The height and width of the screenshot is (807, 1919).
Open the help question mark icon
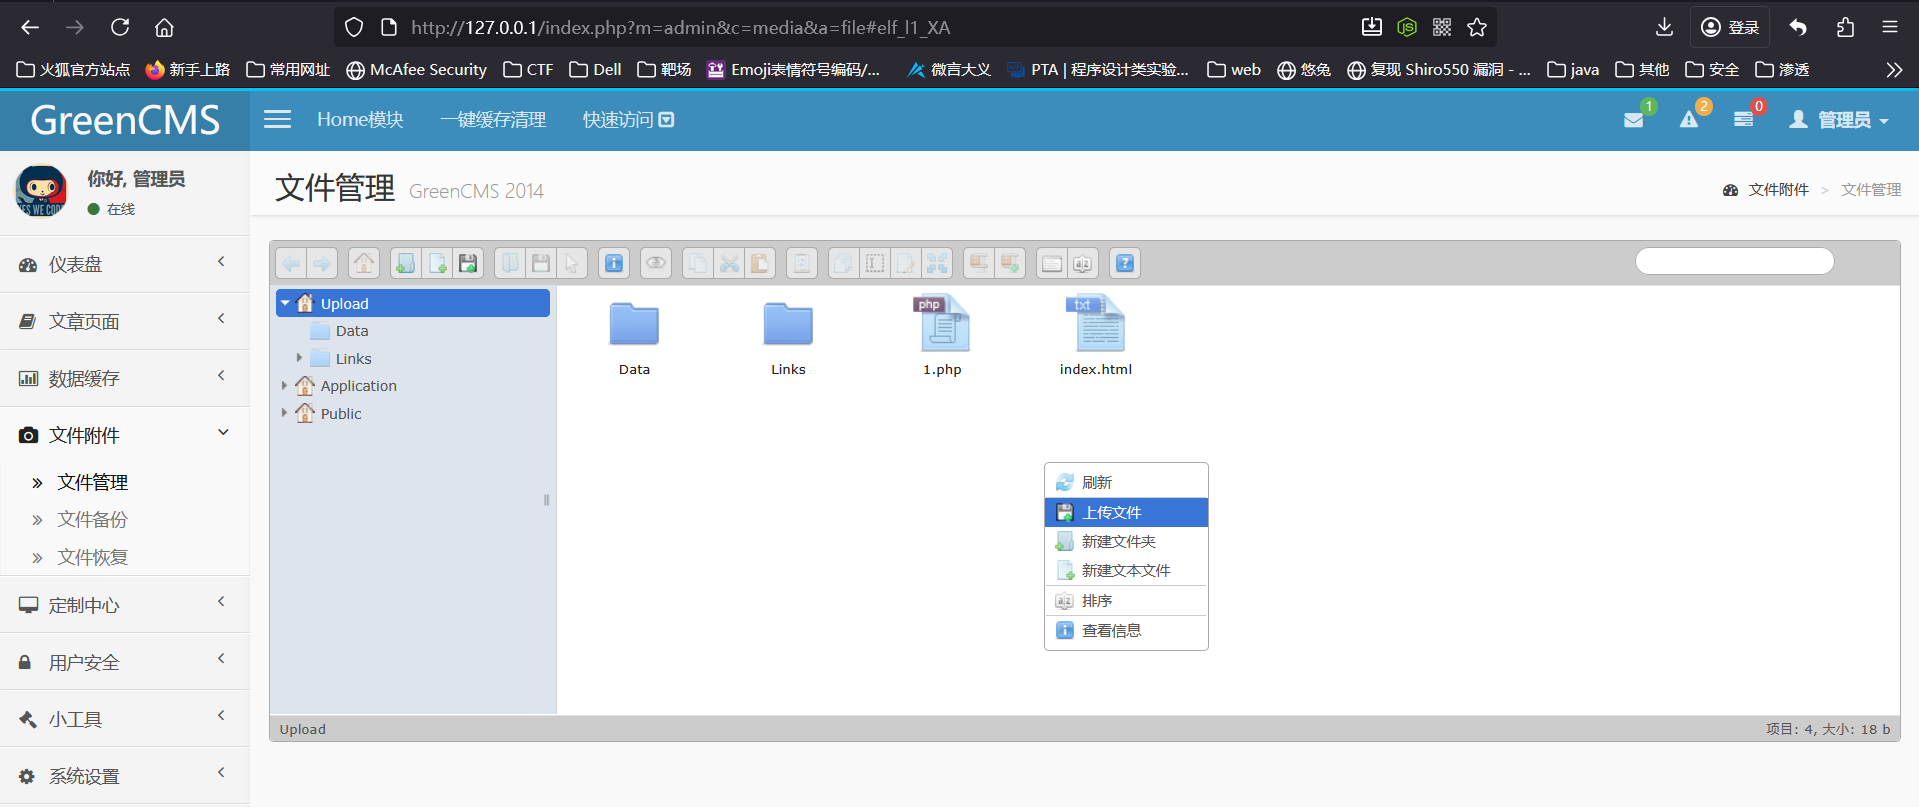(x=1125, y=263)
